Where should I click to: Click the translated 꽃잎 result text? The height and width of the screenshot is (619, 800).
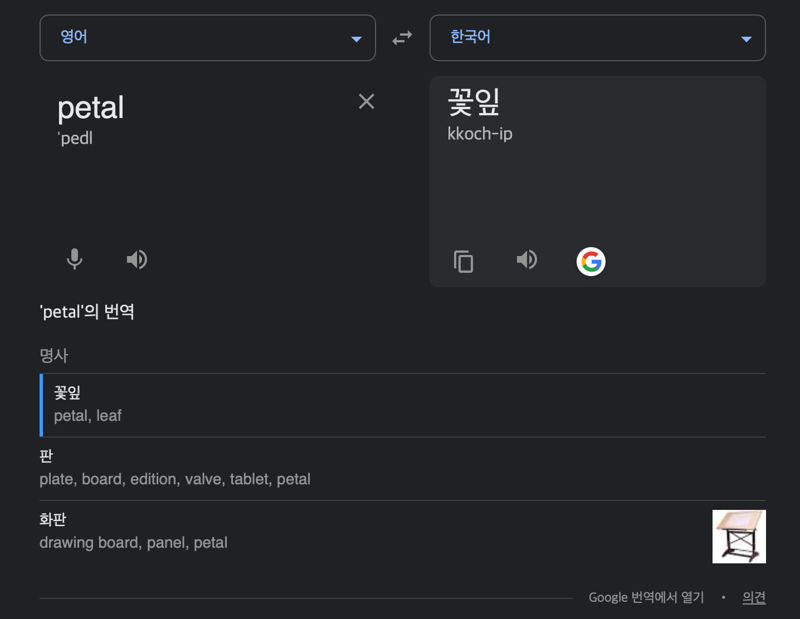tap(473, 102)
